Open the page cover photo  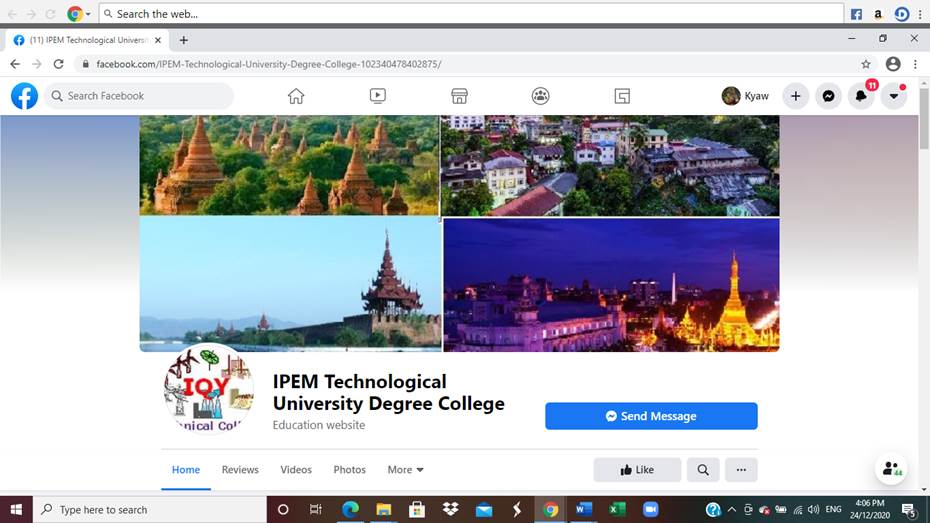(x=460, y=233)
